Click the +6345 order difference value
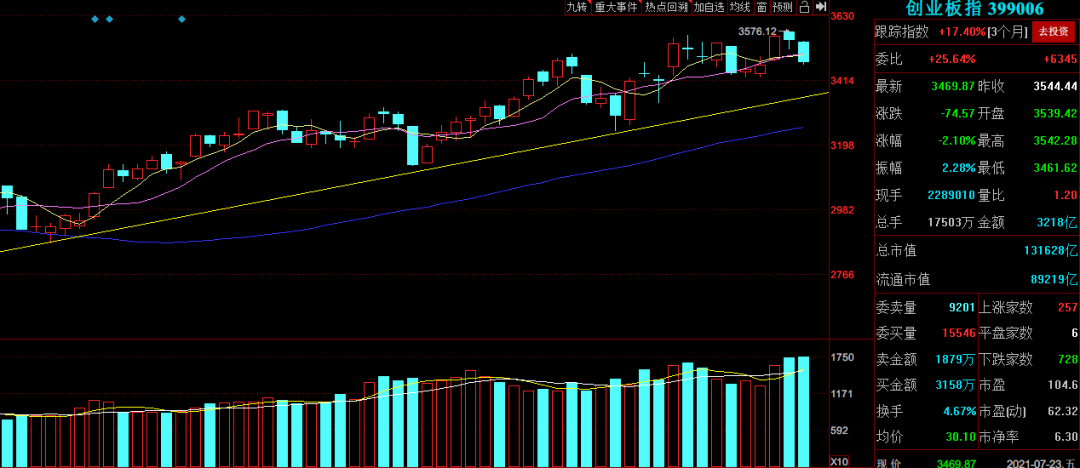The width and height of the screenshot is (1080, 468). click(1060, 59)
